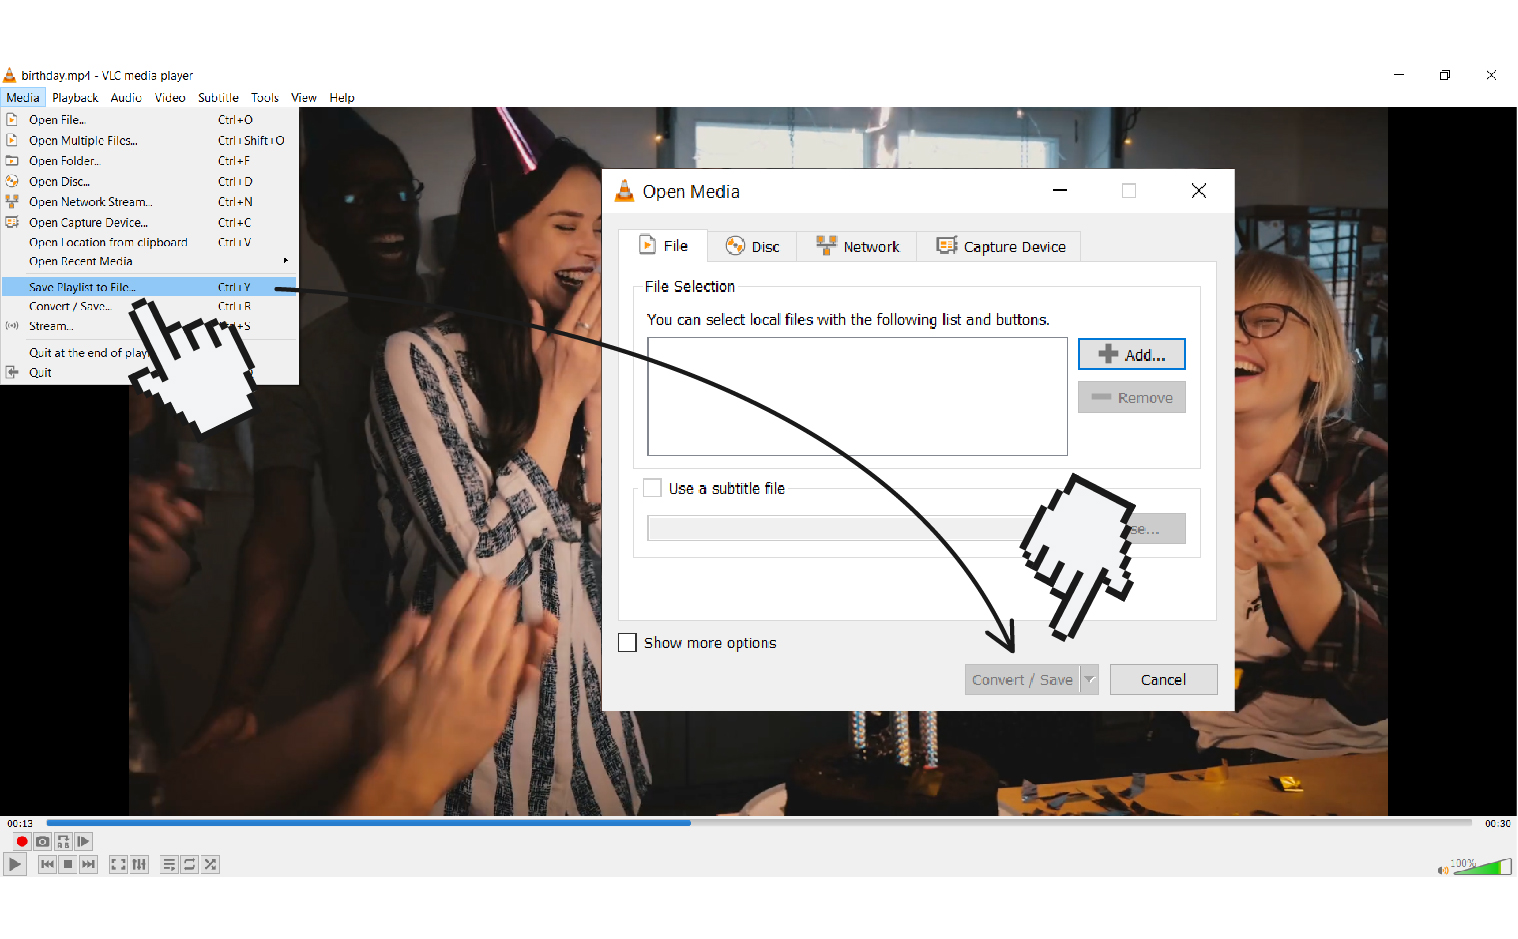Expand Open Recent Media submenu
The height and width of the screenshot is (939, 1518).
(149, 262)
